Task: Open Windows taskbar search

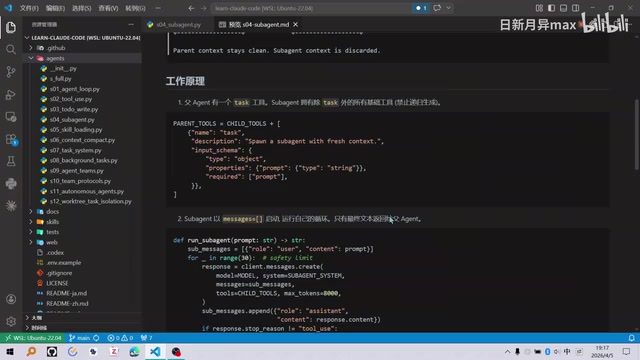Action: (31, 351)
